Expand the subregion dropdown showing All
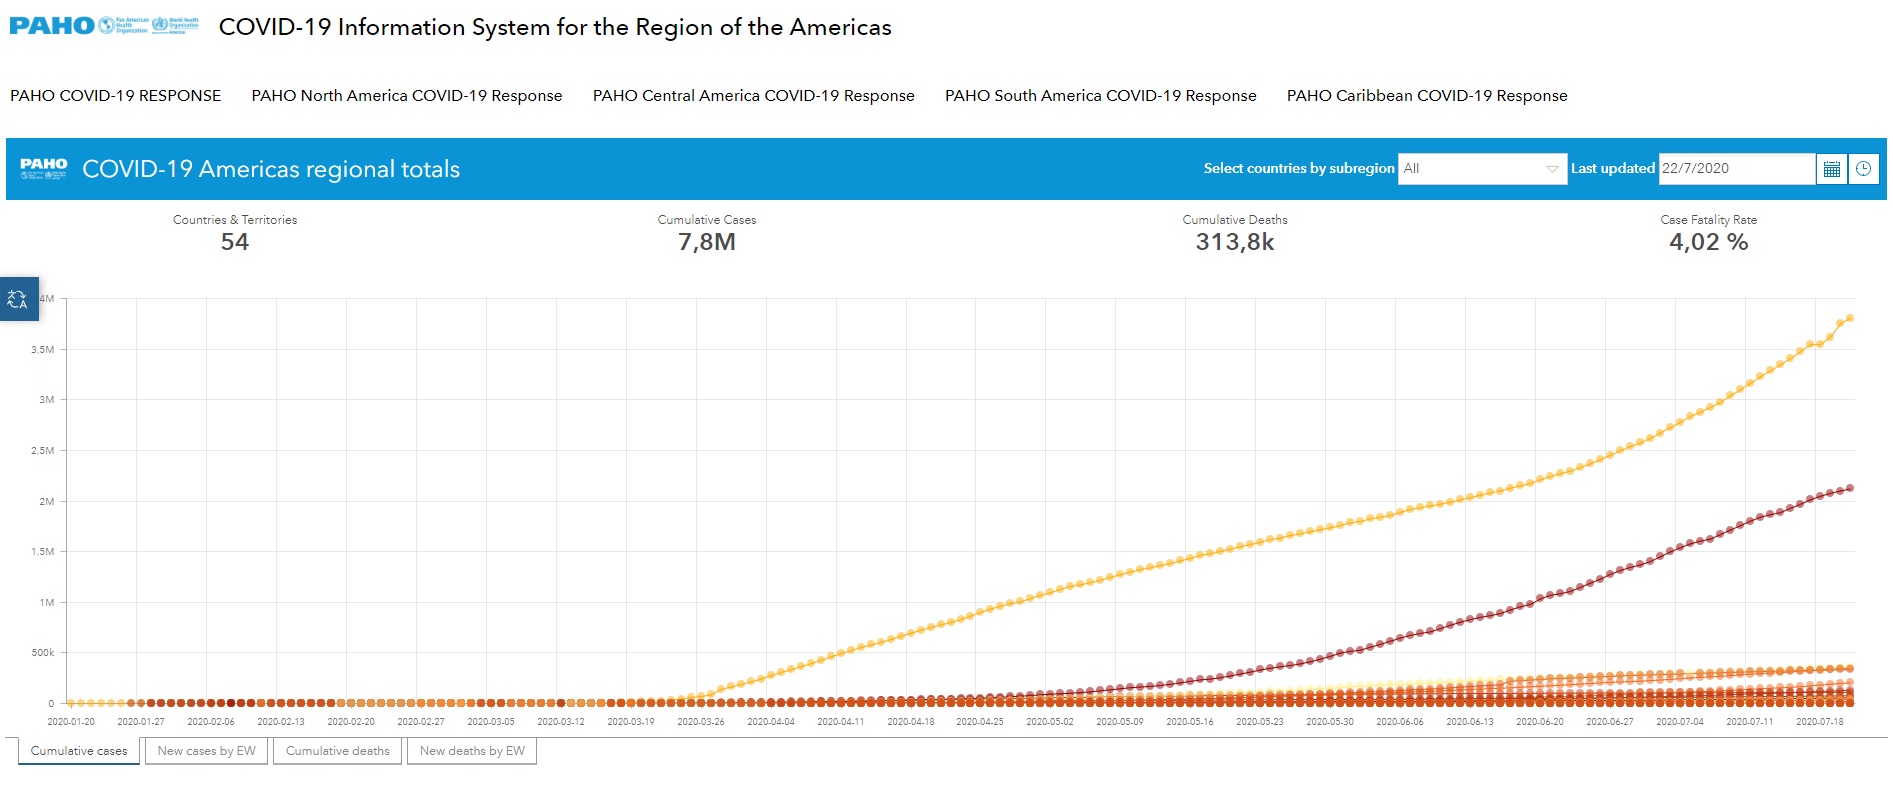This screenshot has width=1893, height=785. [x=1470, y=169]
